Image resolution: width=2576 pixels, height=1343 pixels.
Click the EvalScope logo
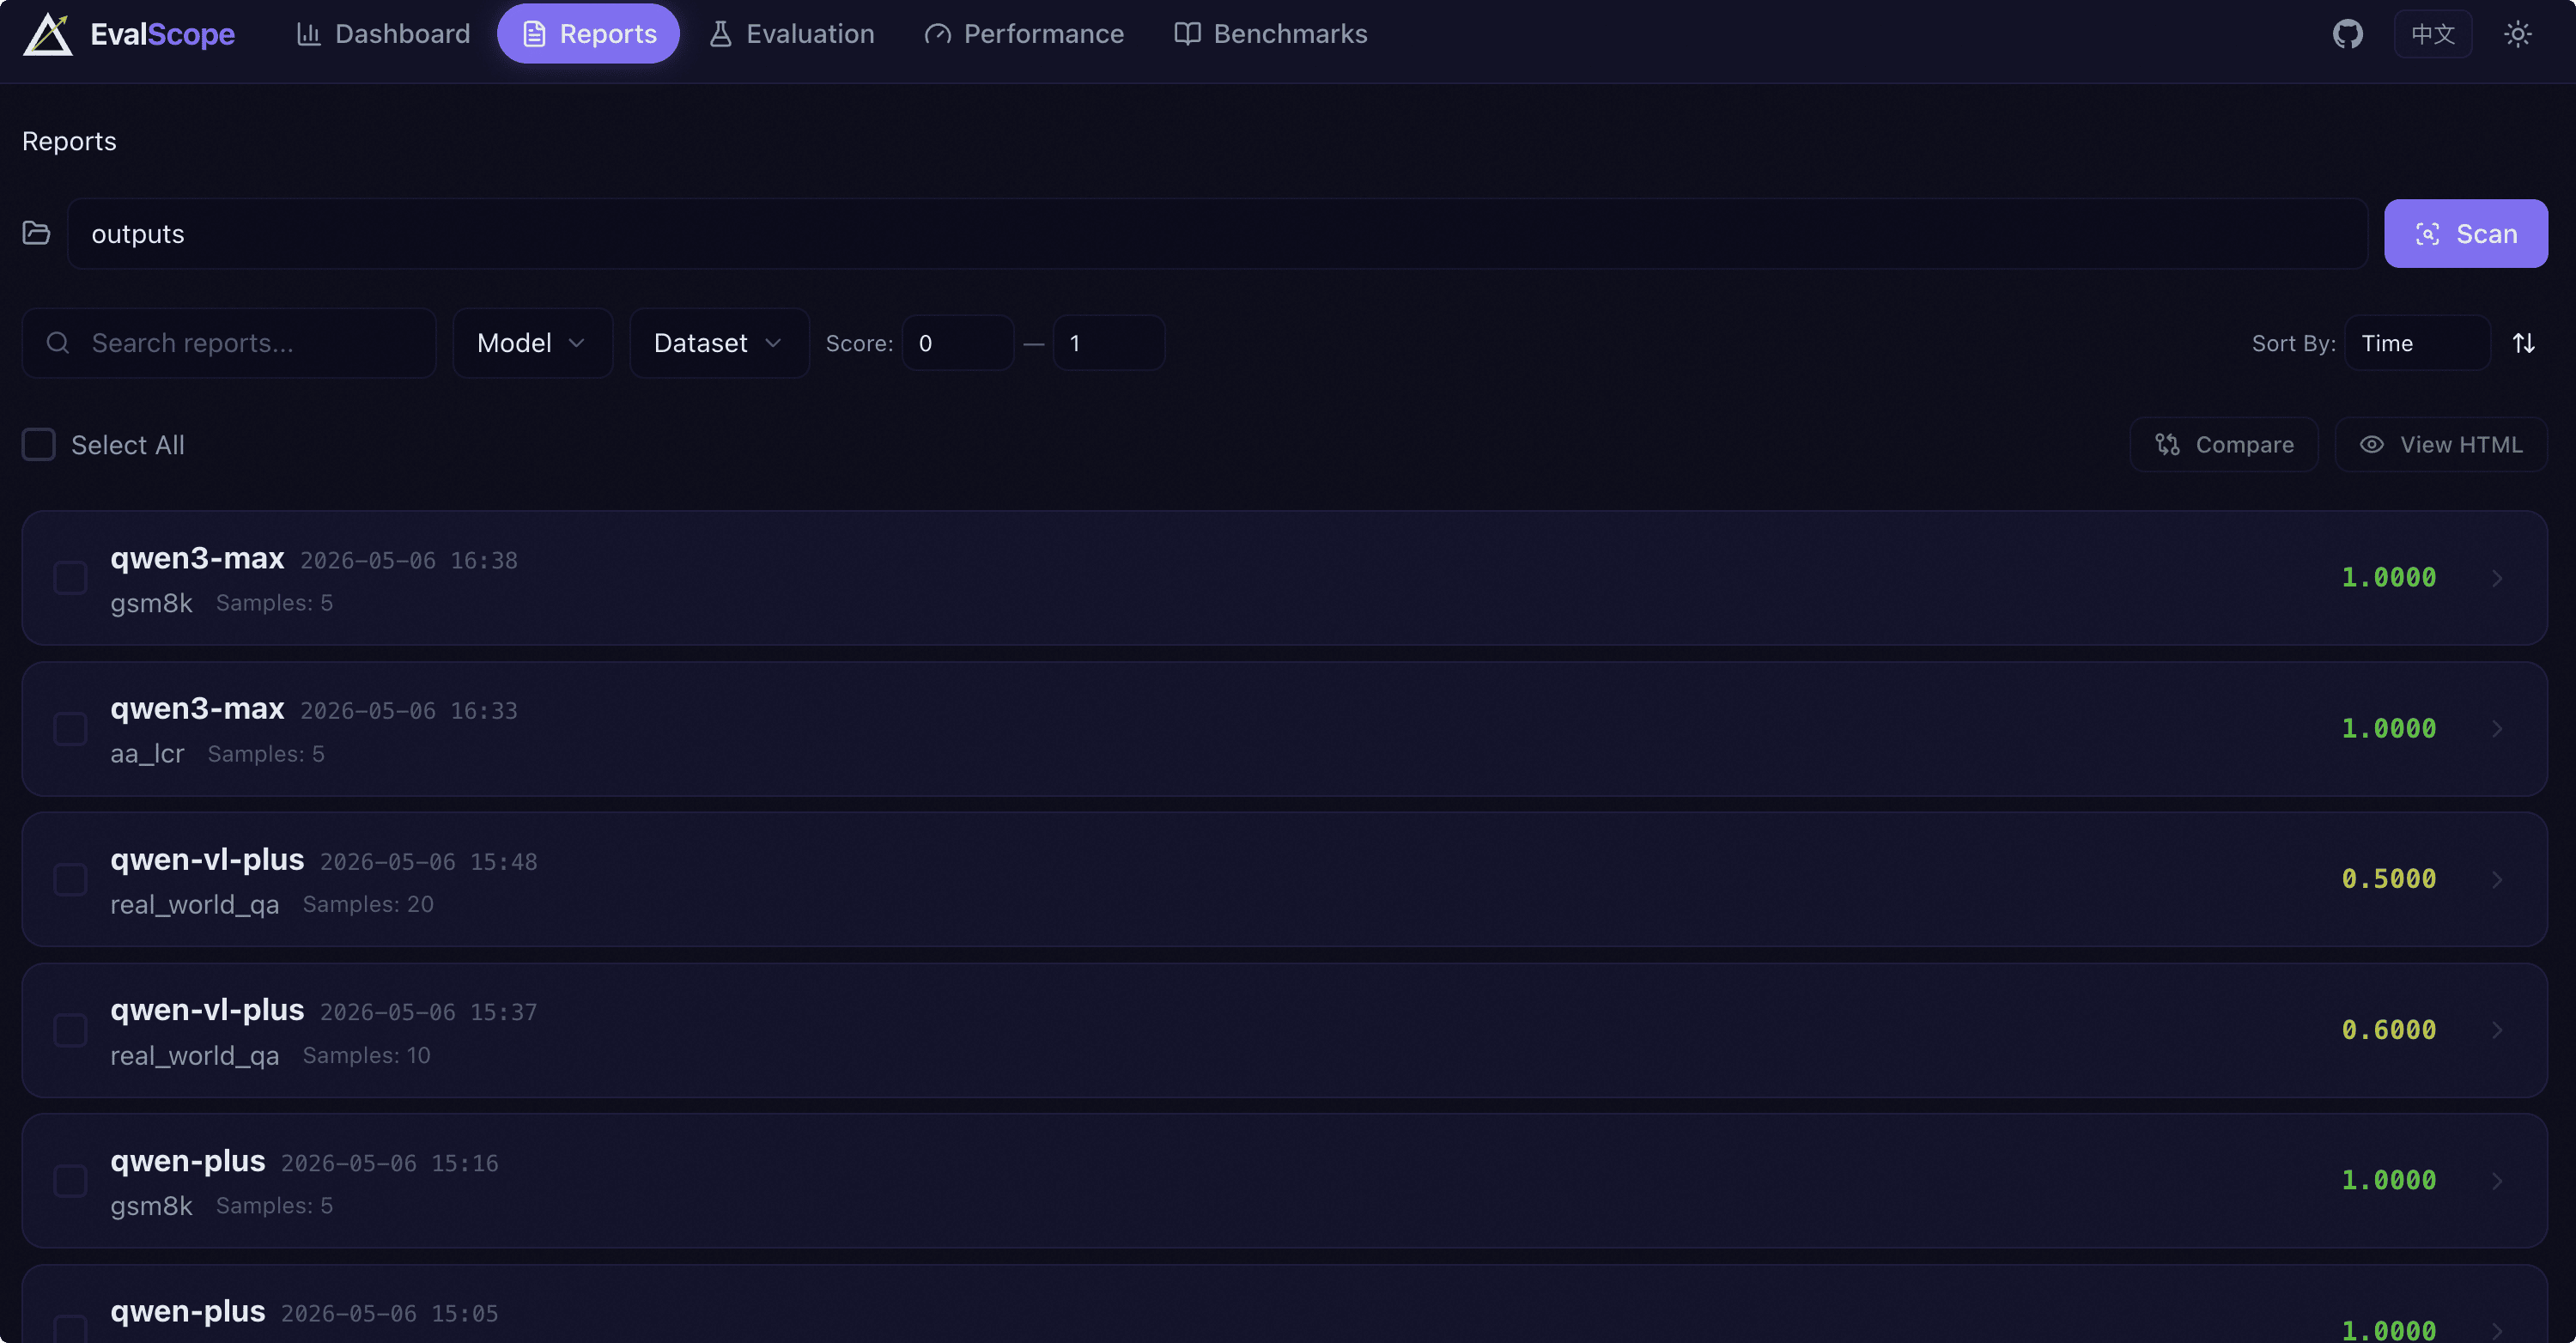point(129,34)
